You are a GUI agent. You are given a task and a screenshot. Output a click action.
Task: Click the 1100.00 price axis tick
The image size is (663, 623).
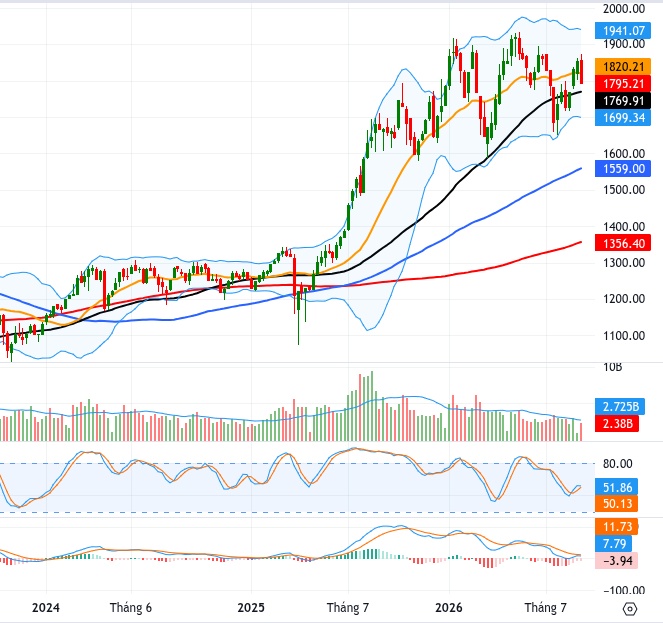(x=624, y=336)
